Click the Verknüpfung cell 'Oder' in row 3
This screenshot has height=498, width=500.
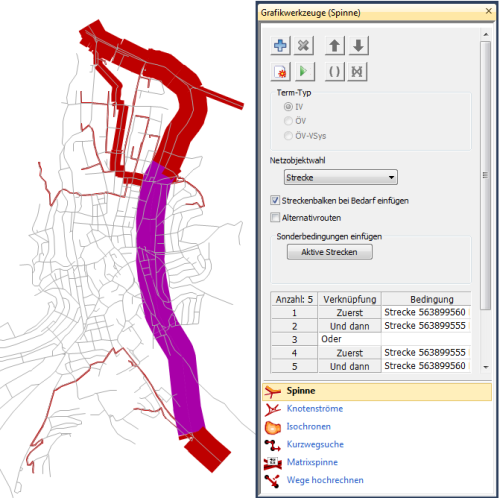point(349,339)
